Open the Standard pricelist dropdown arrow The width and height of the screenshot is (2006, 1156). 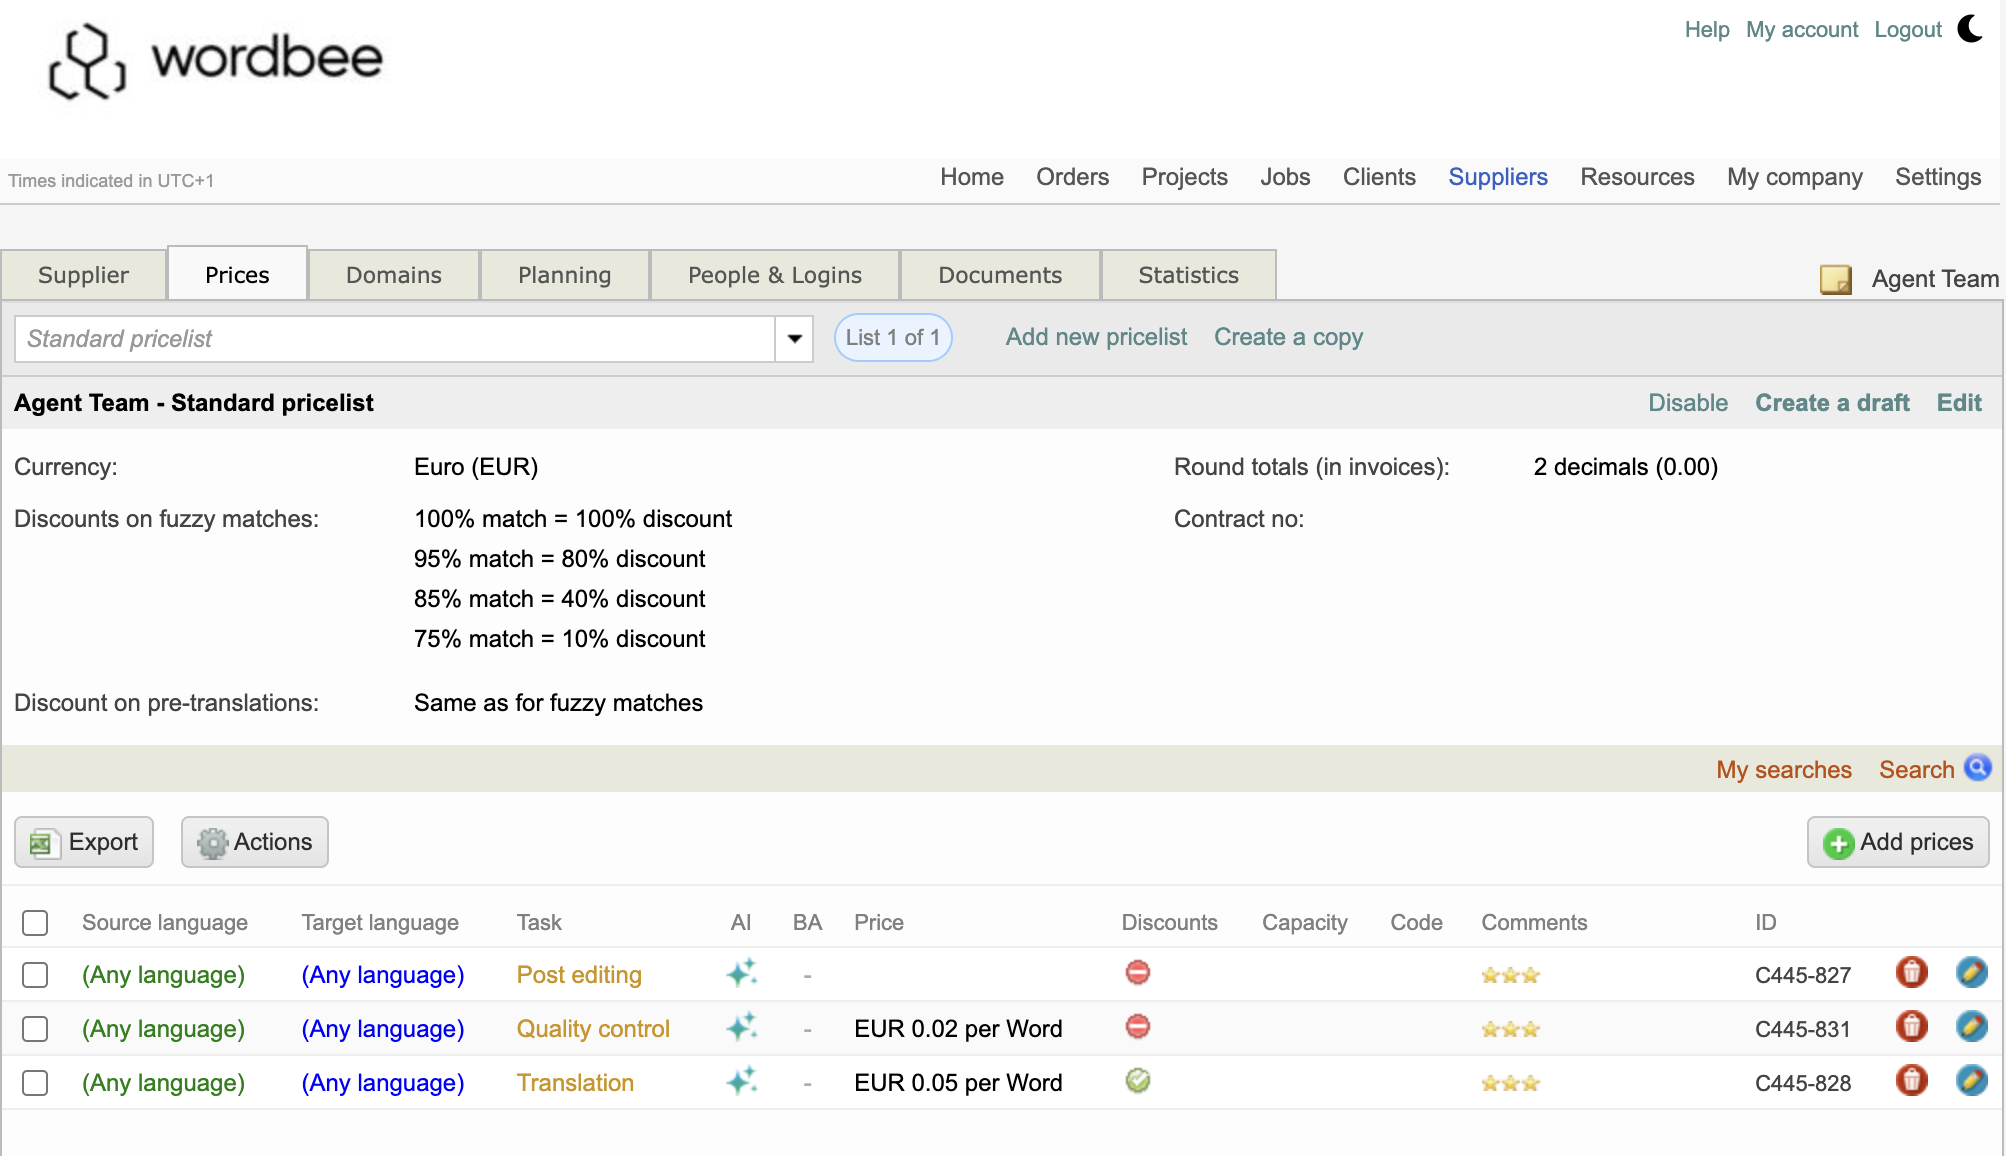794,339
